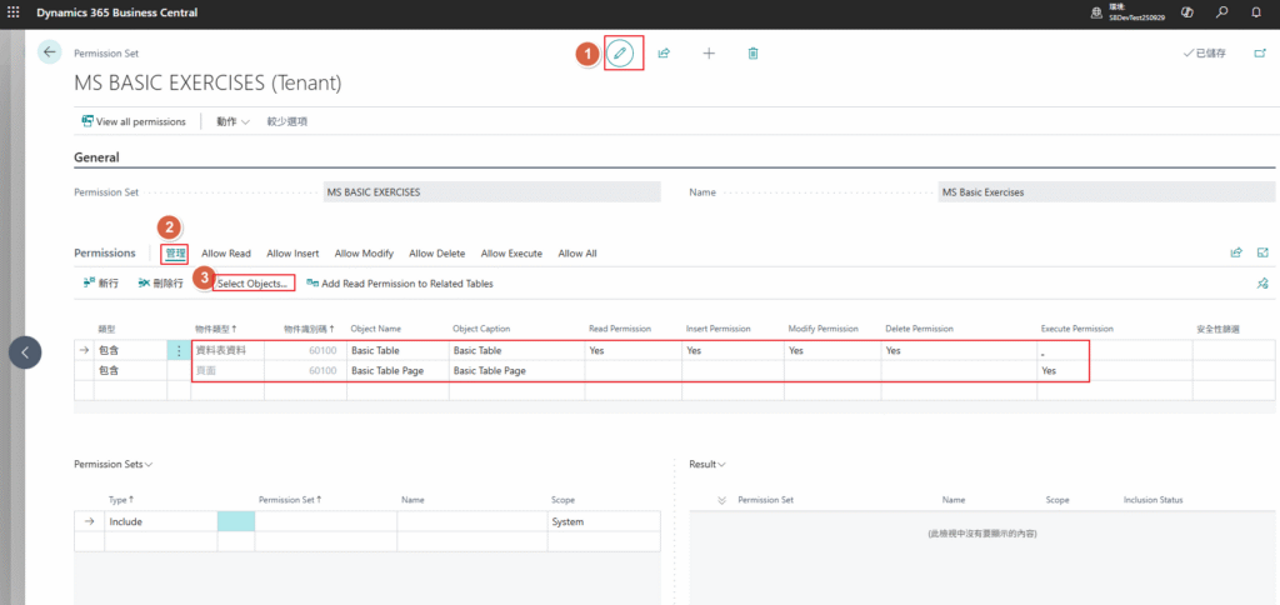Expand the Permission Sets section chevron
1280x605 pixels.
pyautogui.click(x=150, y=465)
